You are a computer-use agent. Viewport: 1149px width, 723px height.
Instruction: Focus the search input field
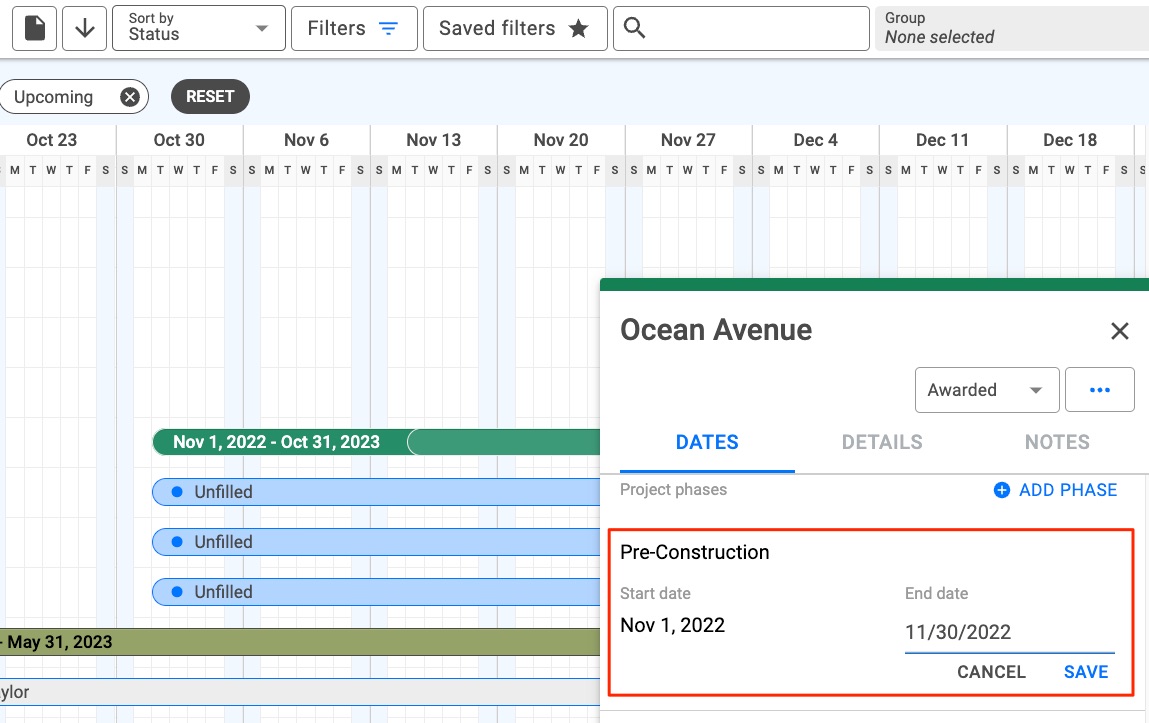pyautogui.click(x=741, y=29)
